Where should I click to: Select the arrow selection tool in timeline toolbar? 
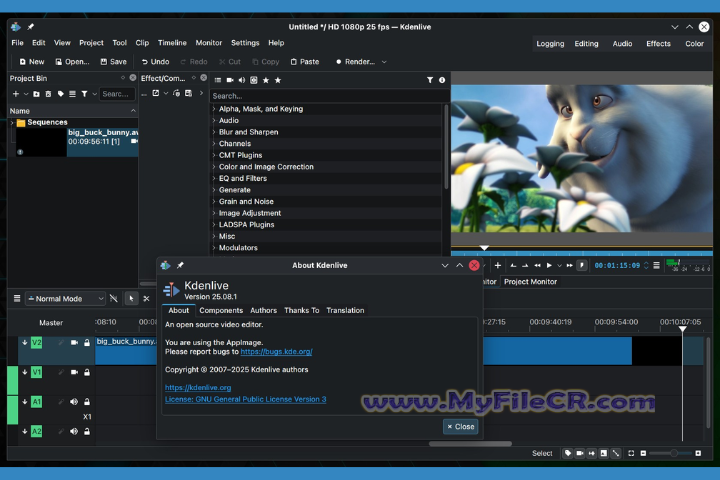(131, 299)
